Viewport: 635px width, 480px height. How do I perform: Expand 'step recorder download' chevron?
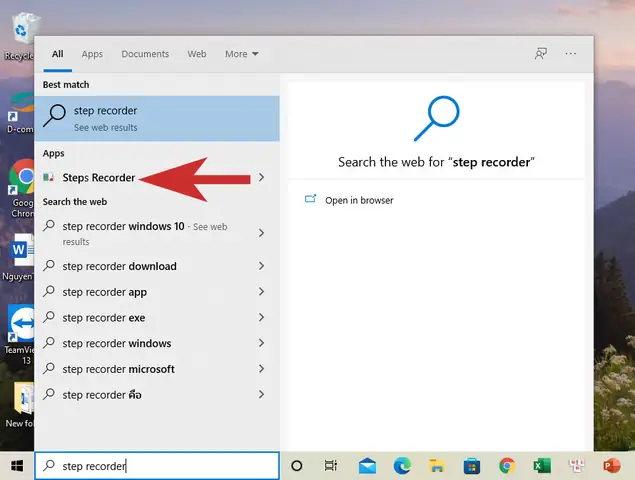tap(262, 266)
